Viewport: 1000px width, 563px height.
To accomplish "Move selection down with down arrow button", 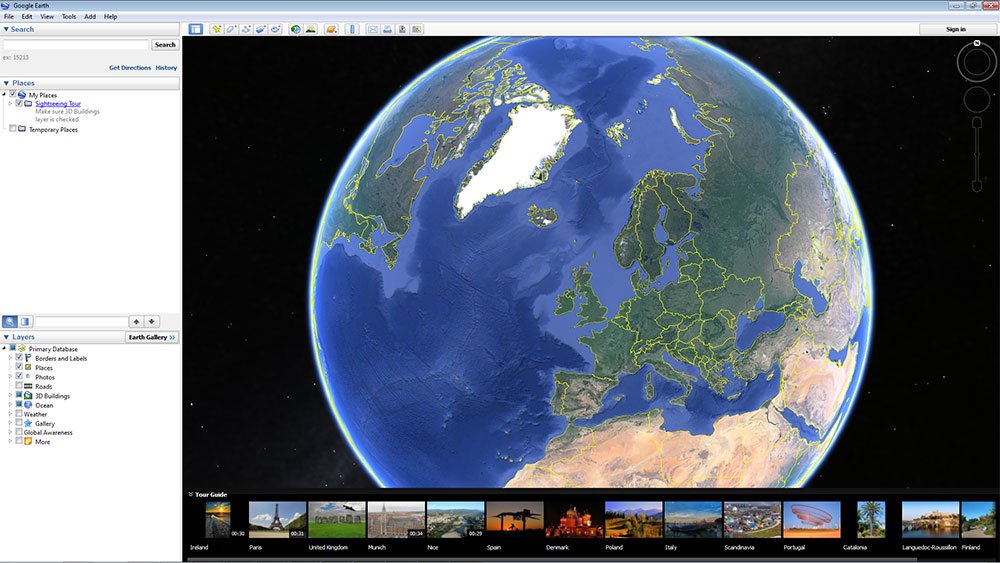I will [x=151, y=321].
